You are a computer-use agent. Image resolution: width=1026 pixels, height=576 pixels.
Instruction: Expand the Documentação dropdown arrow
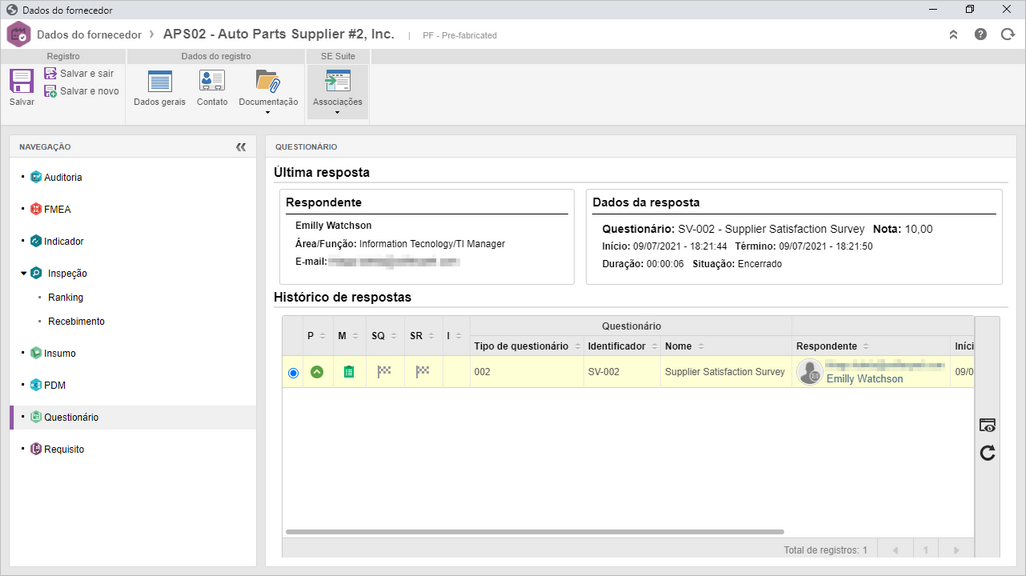[268, 113]
